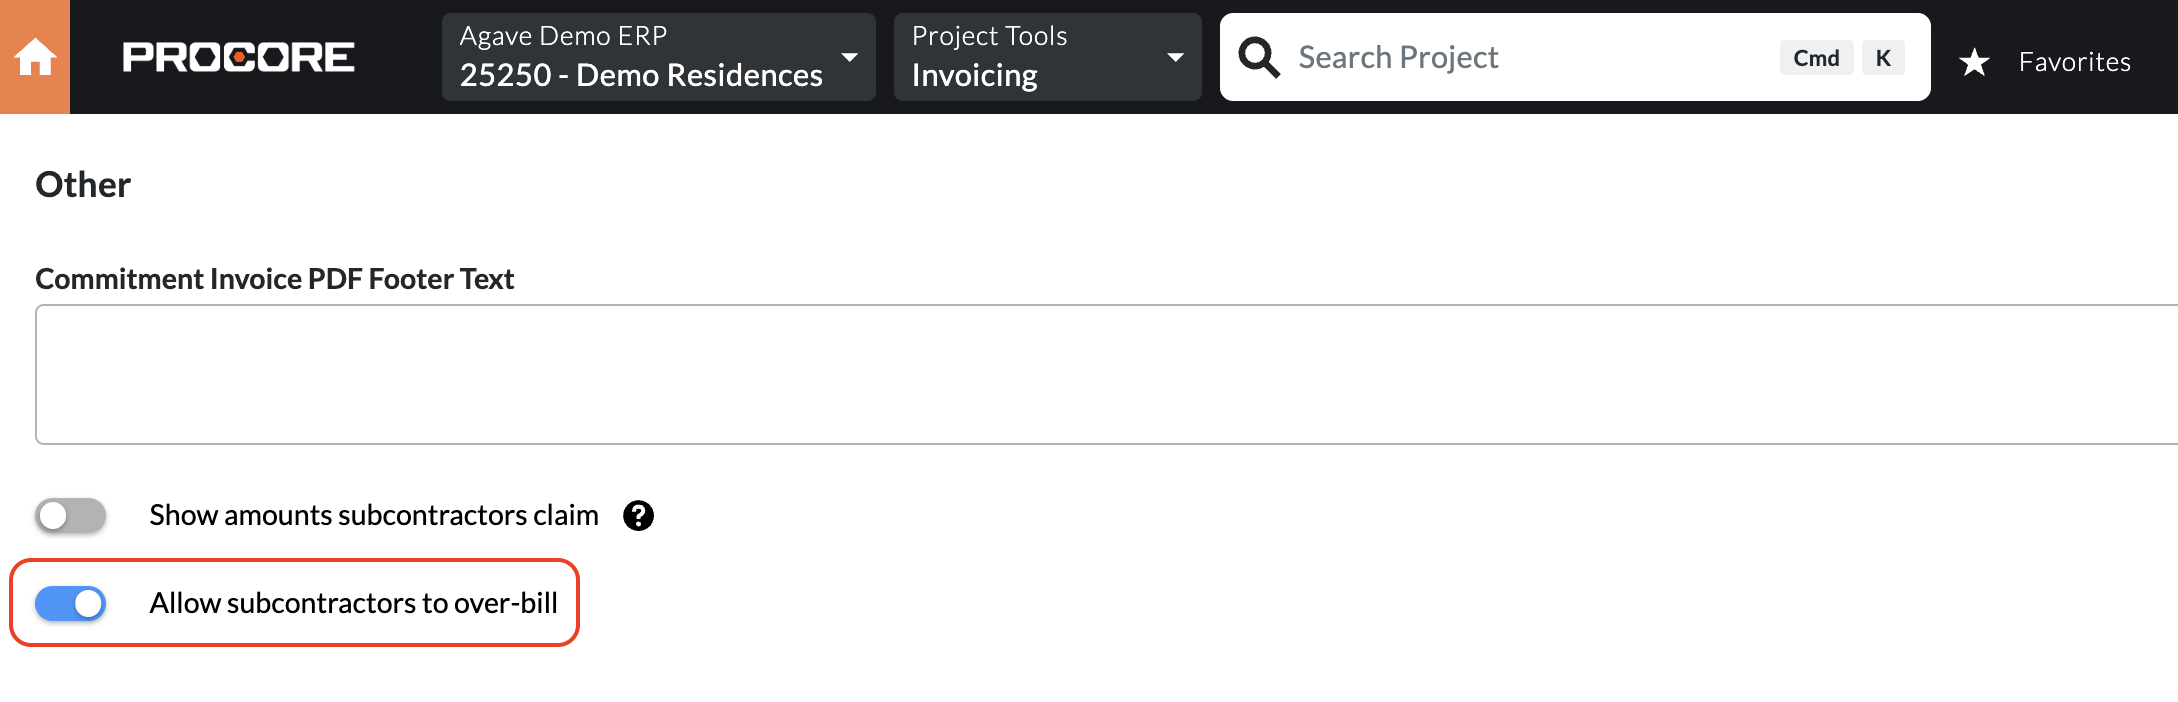Click the Show amounts subcontractors claim label
The width and height of the screenshot is (2178, 702).
coord(374,515)
